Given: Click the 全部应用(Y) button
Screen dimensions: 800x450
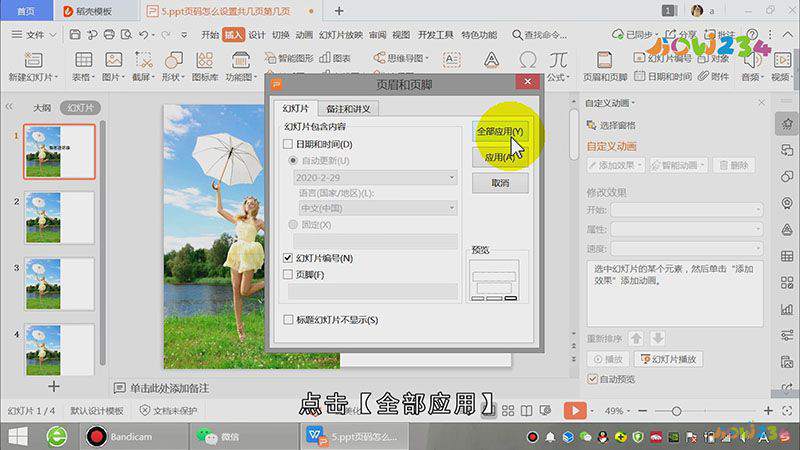Looking at the screenshot, I should pyautogui.click(x=500, y=131).
